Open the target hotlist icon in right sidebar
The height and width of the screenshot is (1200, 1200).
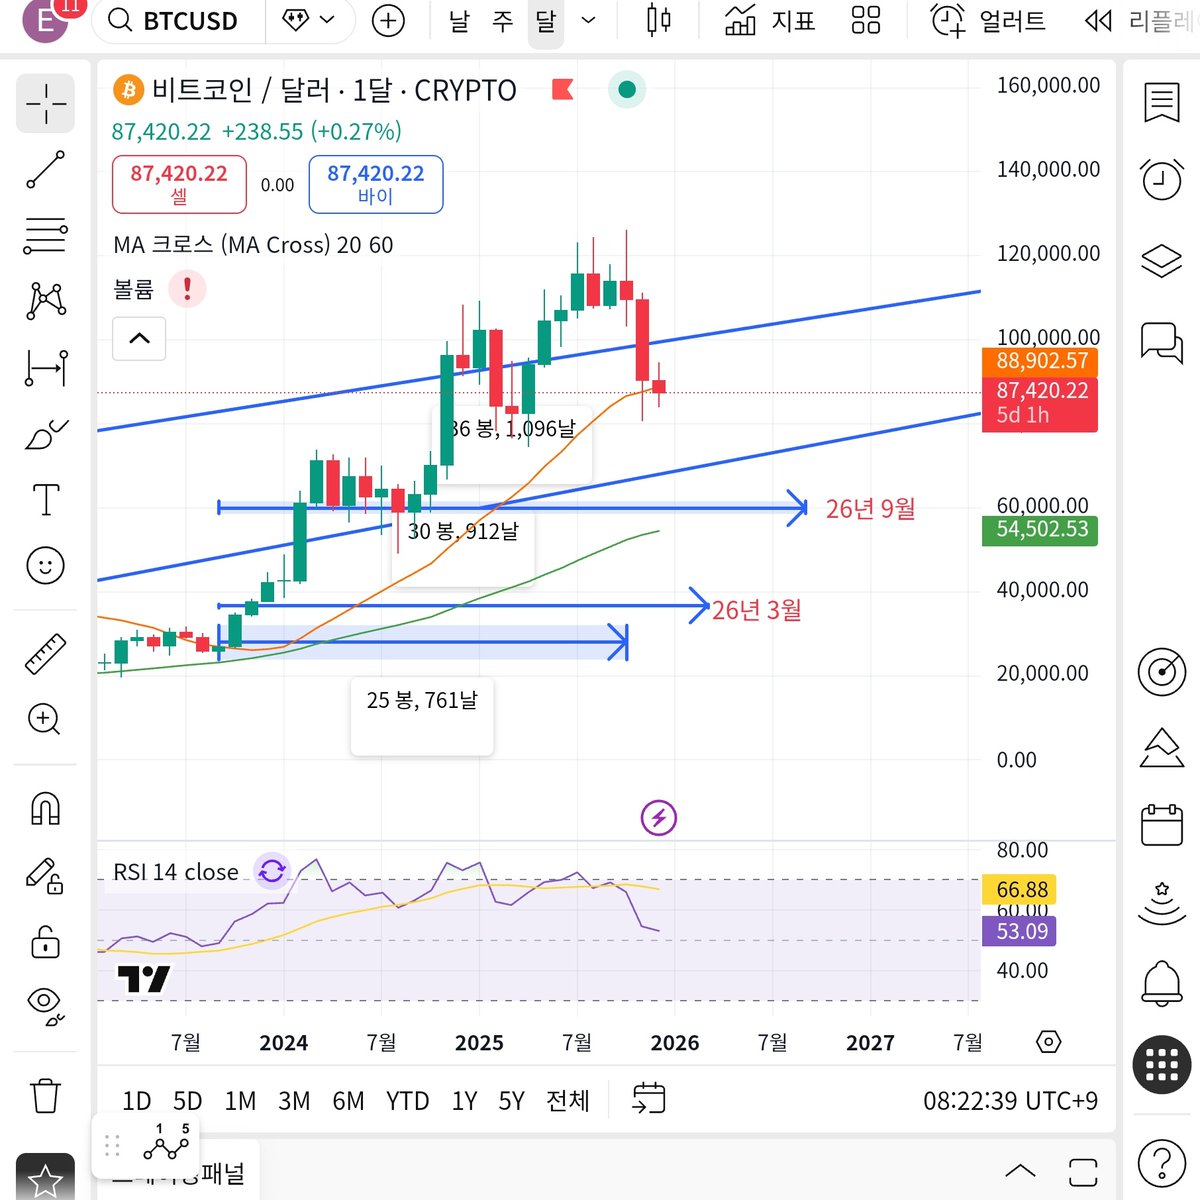[1161, 673]
